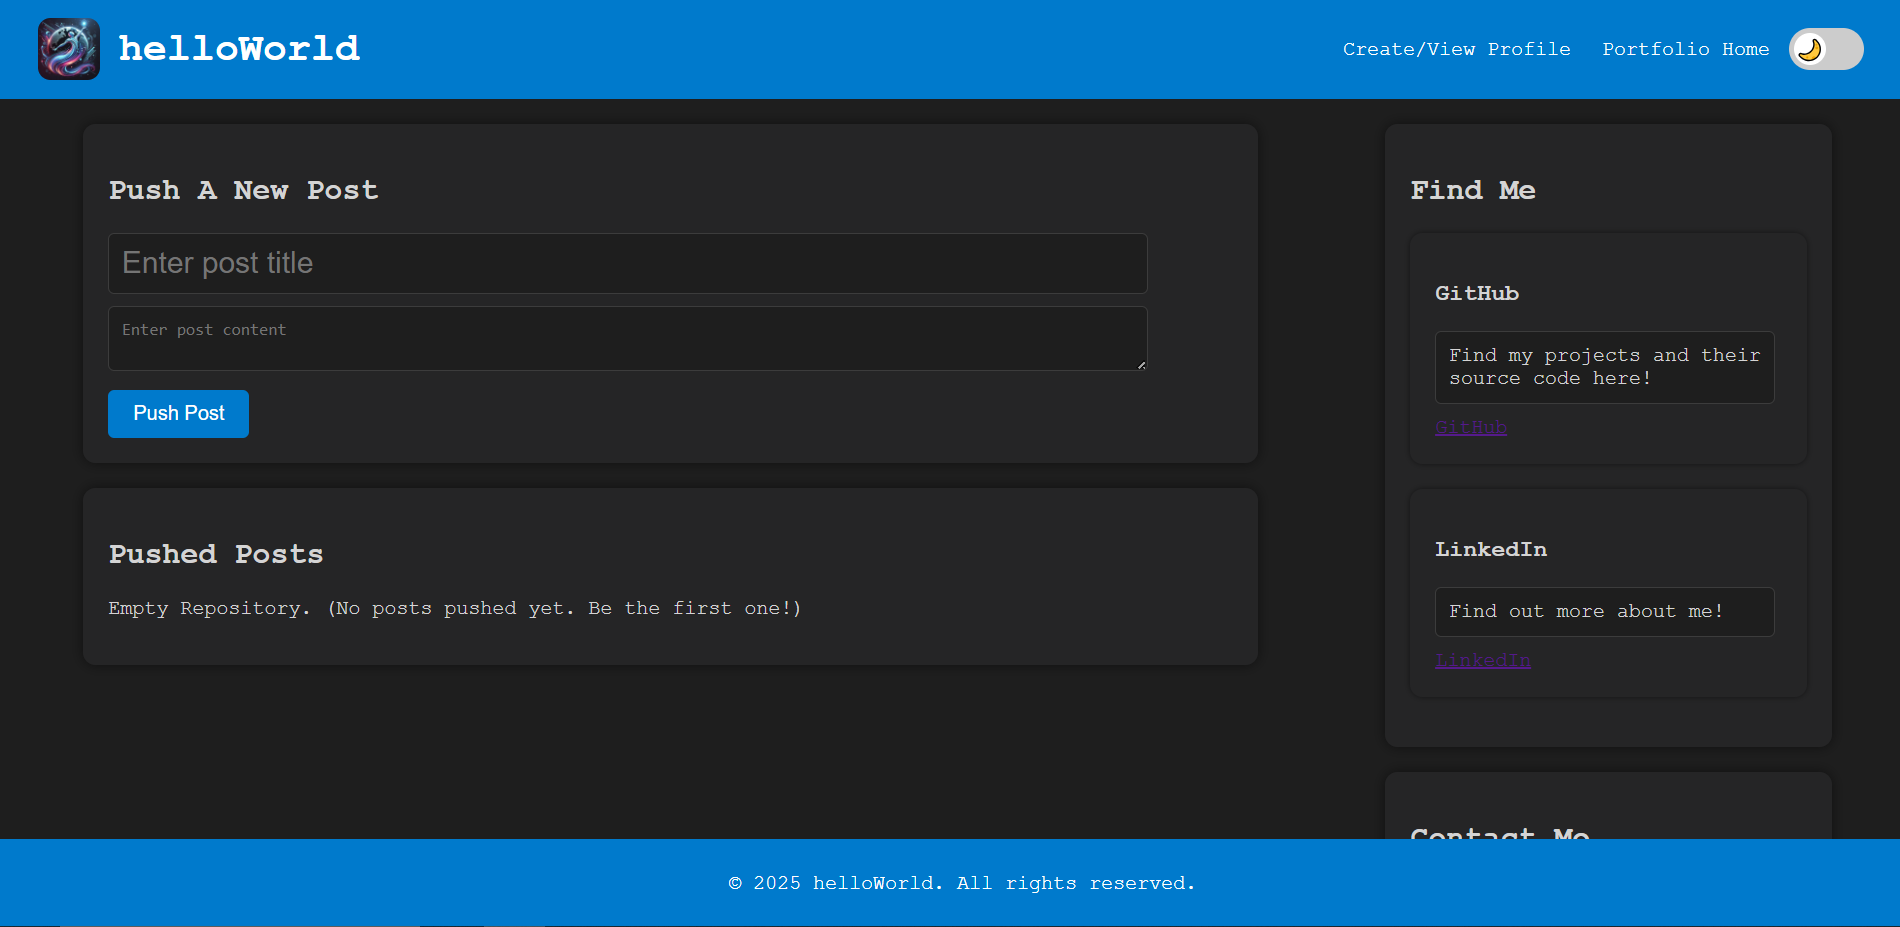
Task: Select the LinkedIn description box
Action: 1604,611
